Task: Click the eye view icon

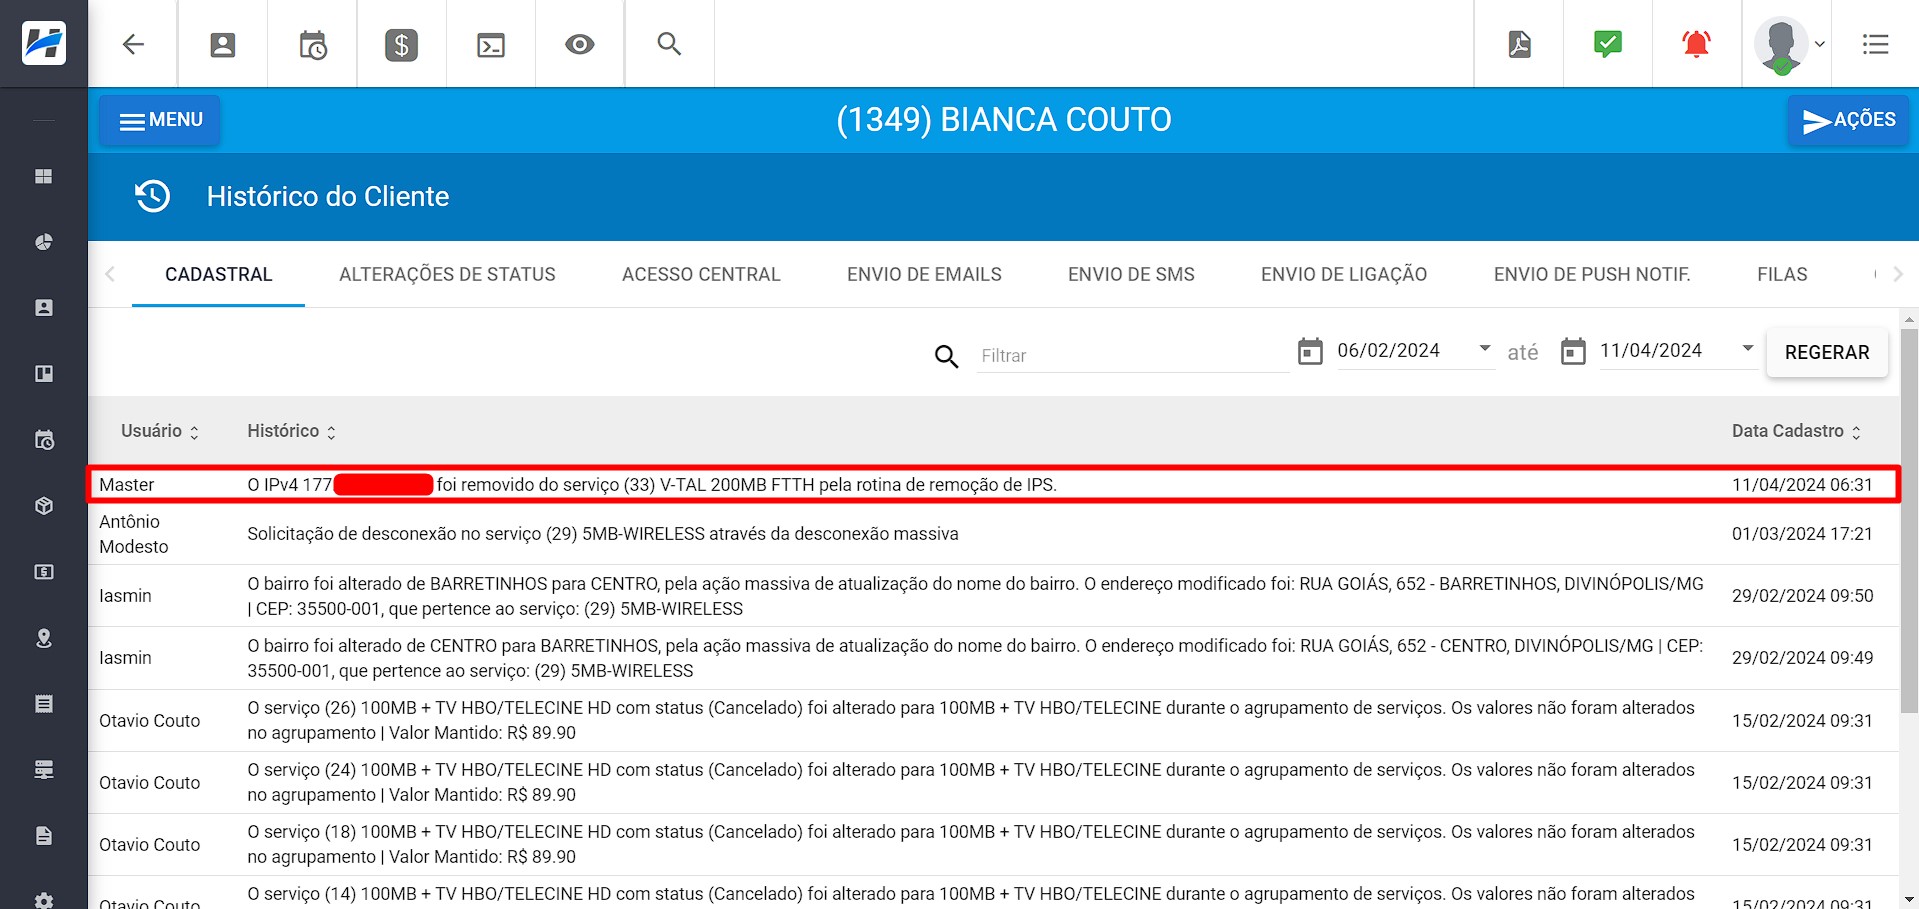Action: point(580,44)
